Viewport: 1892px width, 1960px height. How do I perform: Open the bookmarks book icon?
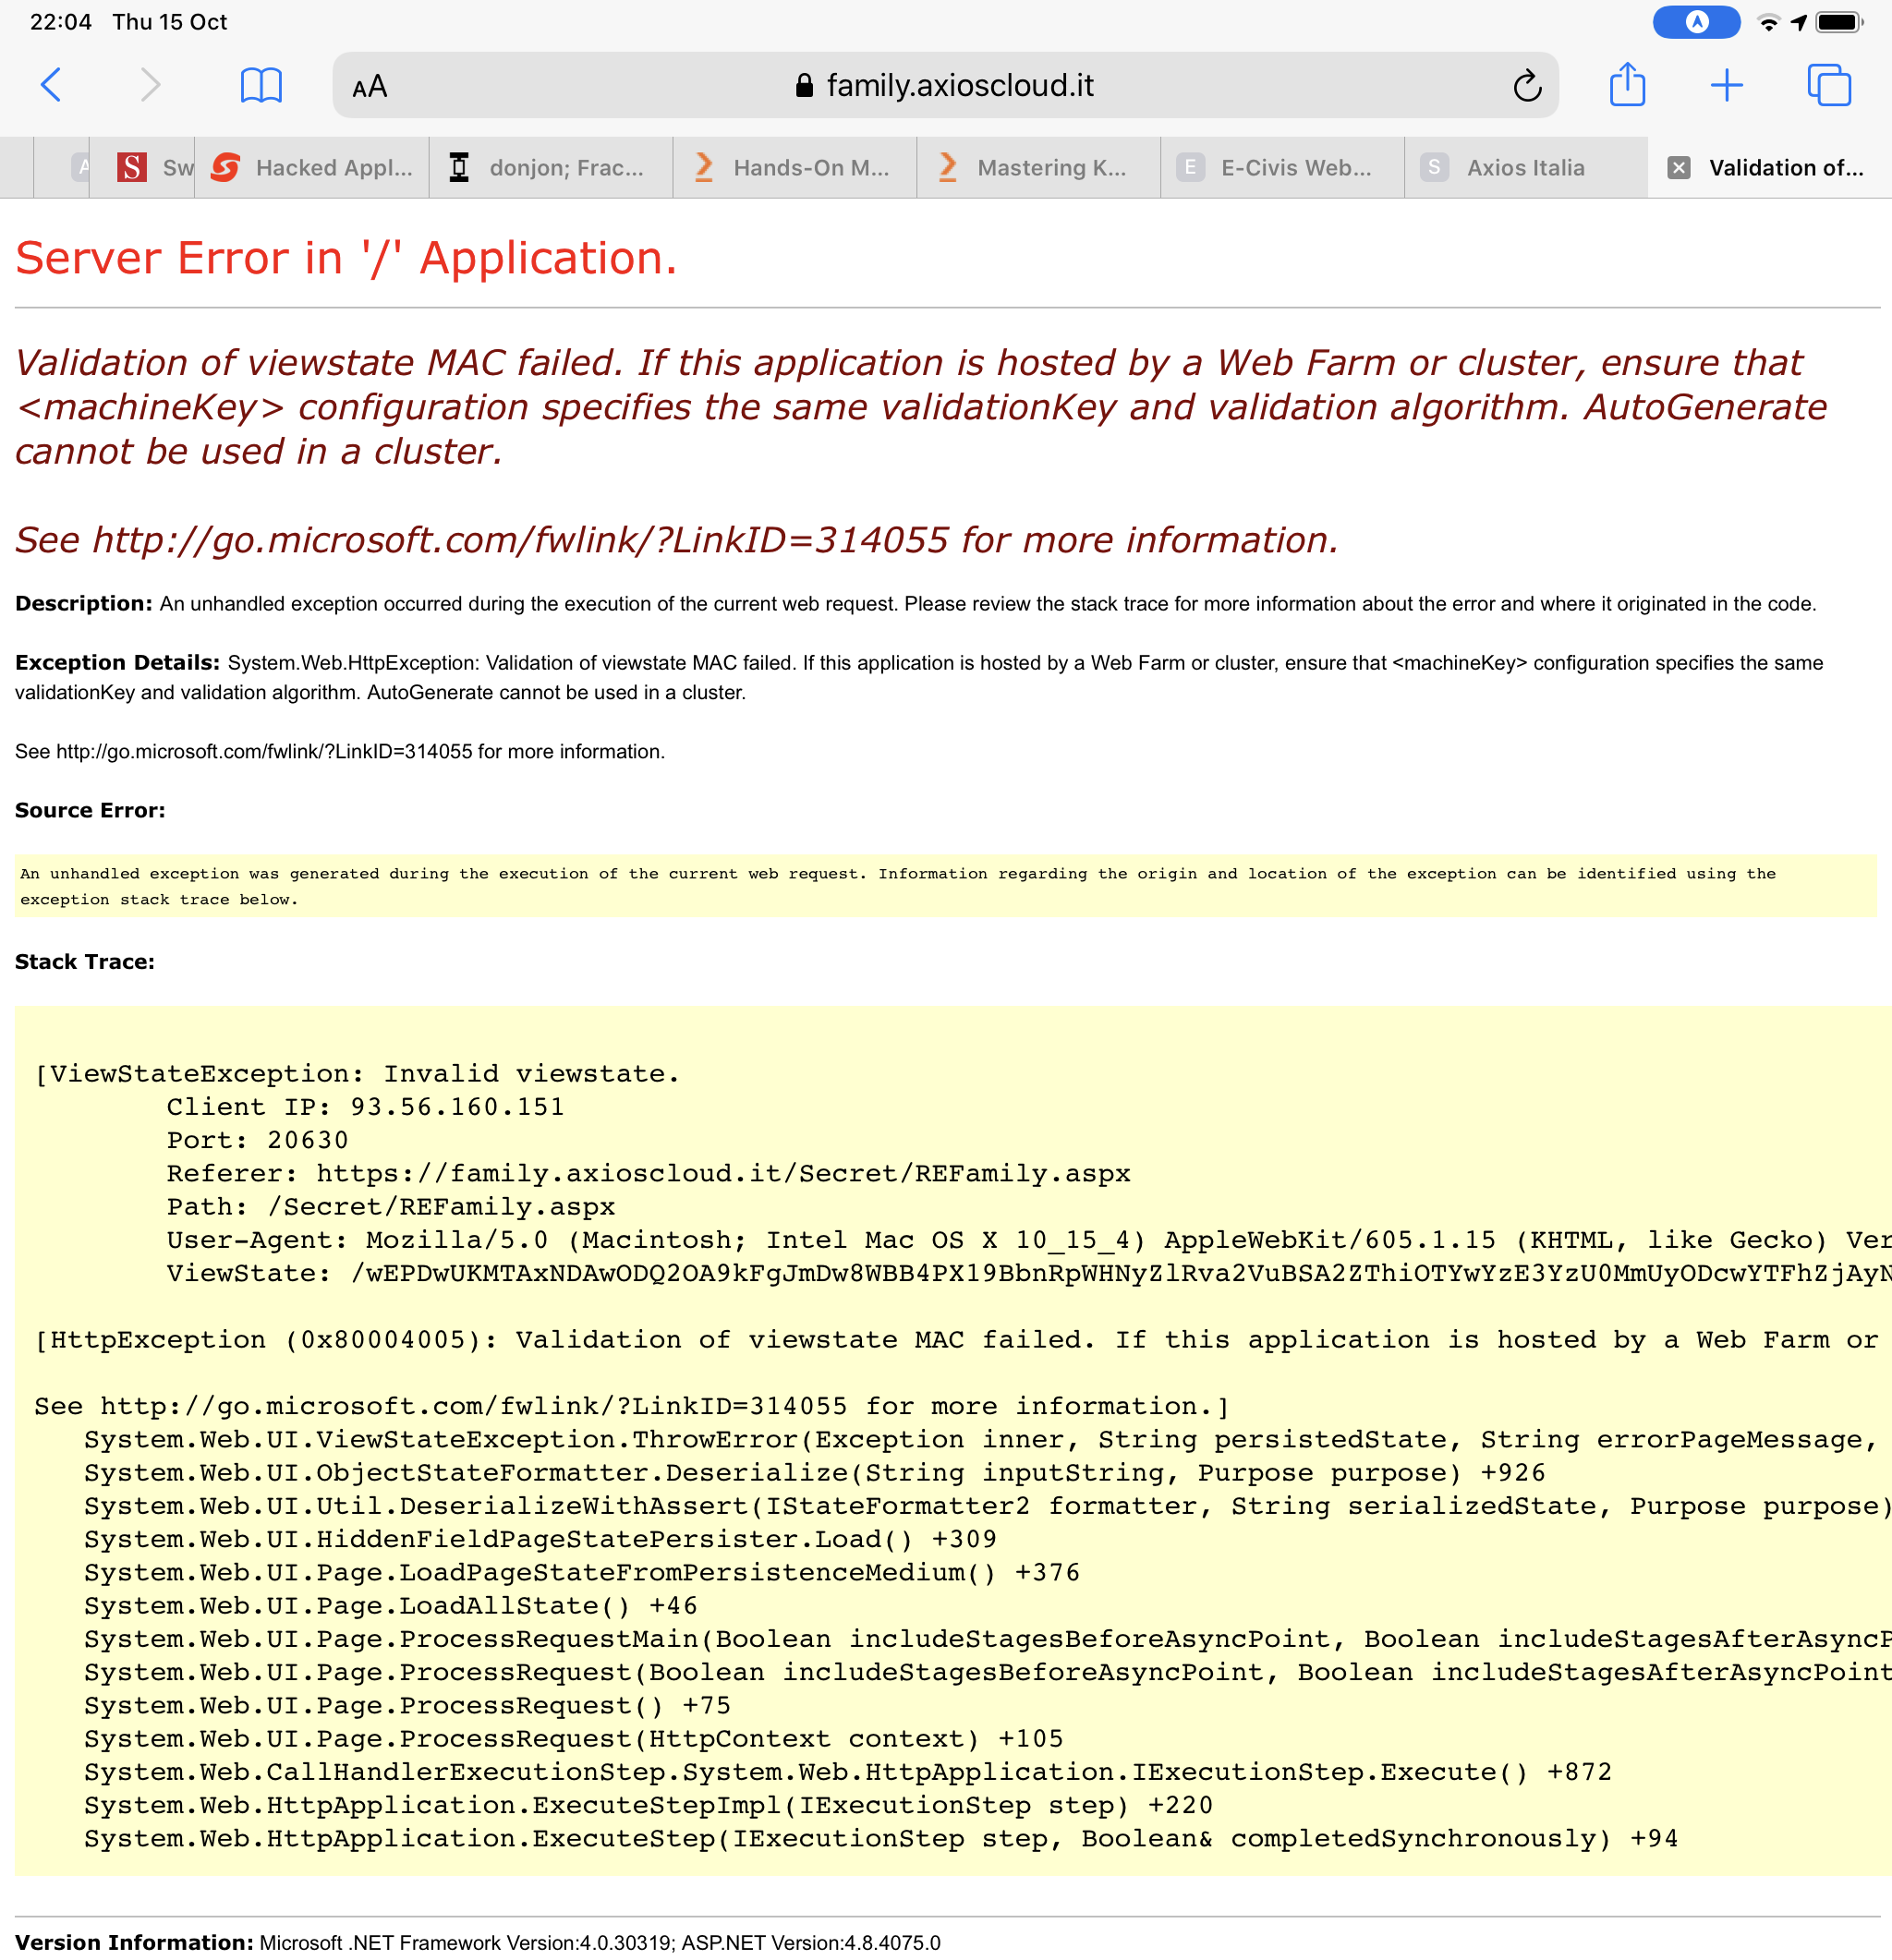click(261, 85)
